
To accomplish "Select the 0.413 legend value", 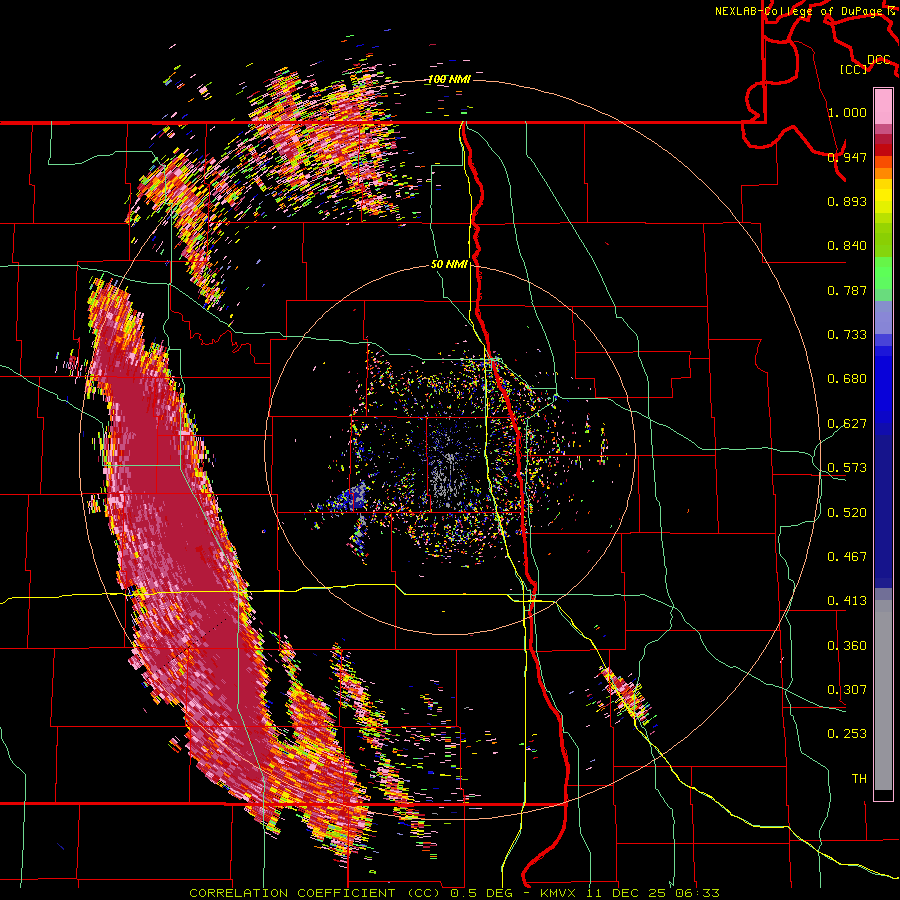I will point(847,601).
